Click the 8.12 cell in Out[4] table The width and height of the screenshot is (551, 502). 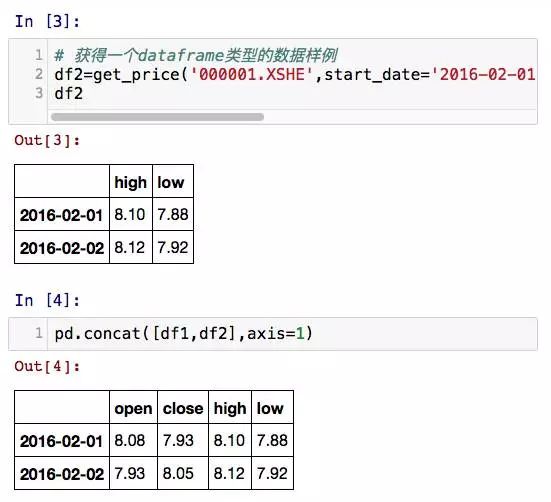tap(230, 473)
